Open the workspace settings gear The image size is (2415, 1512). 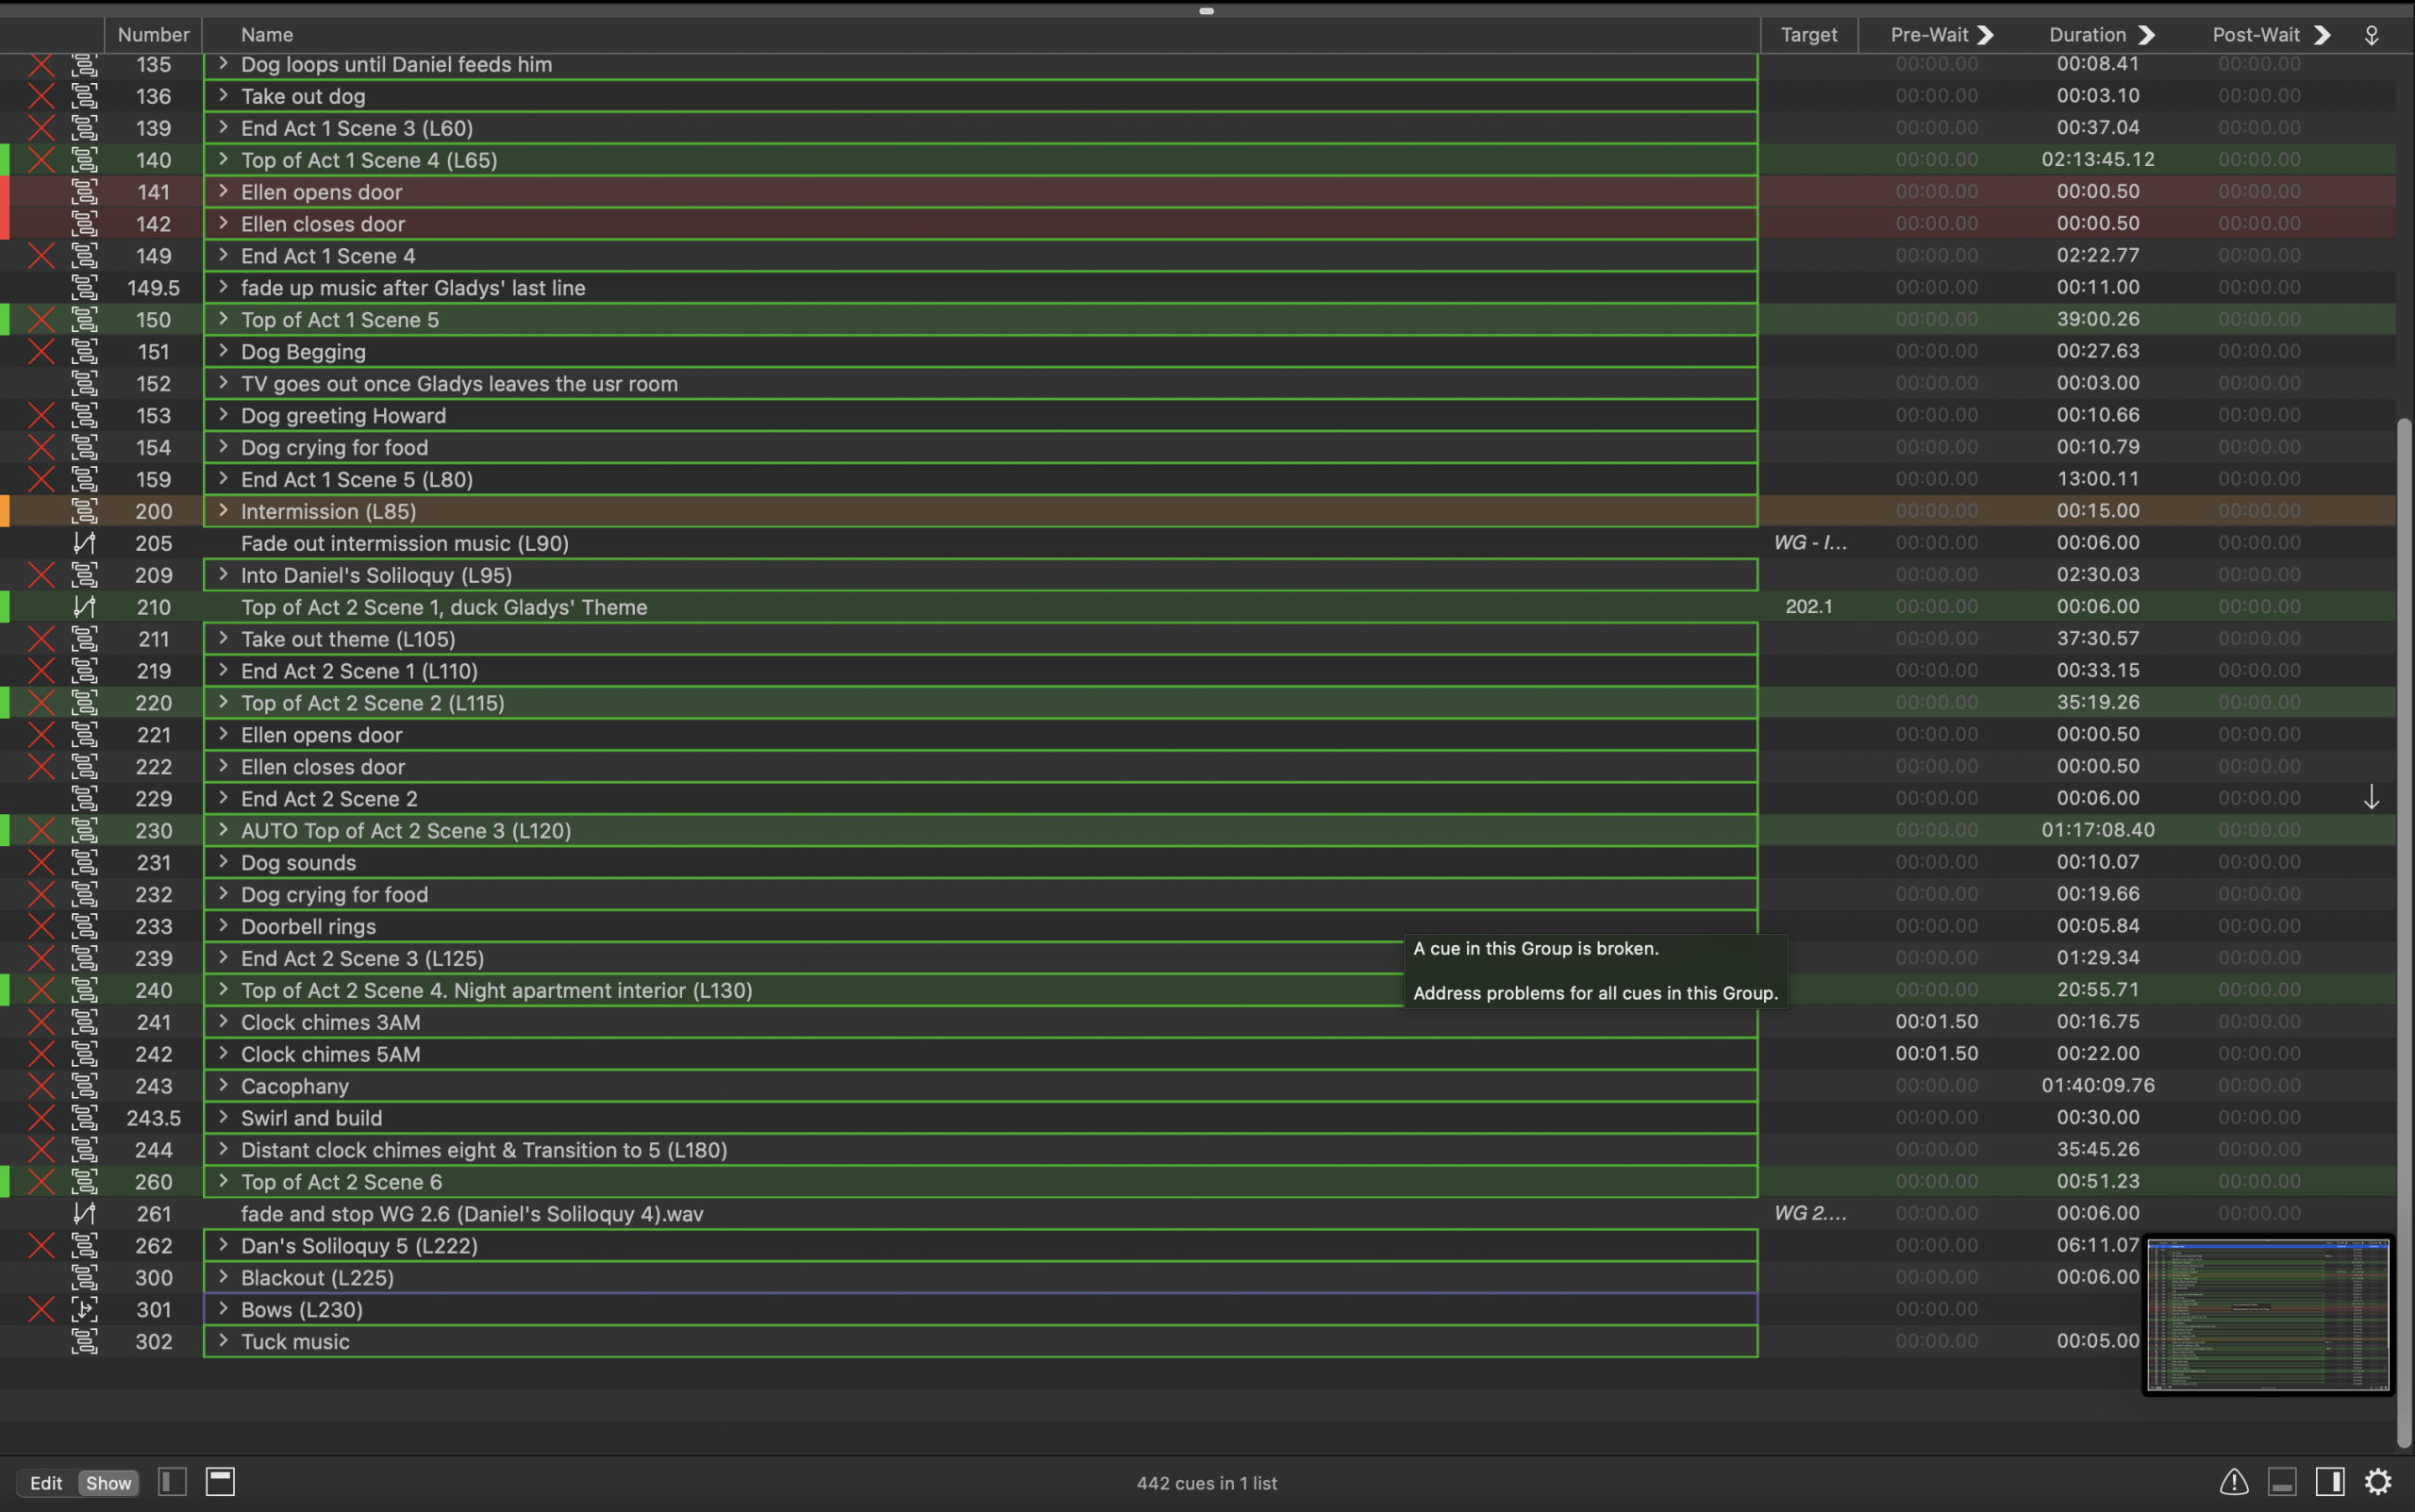(x=2378, y=1481)
